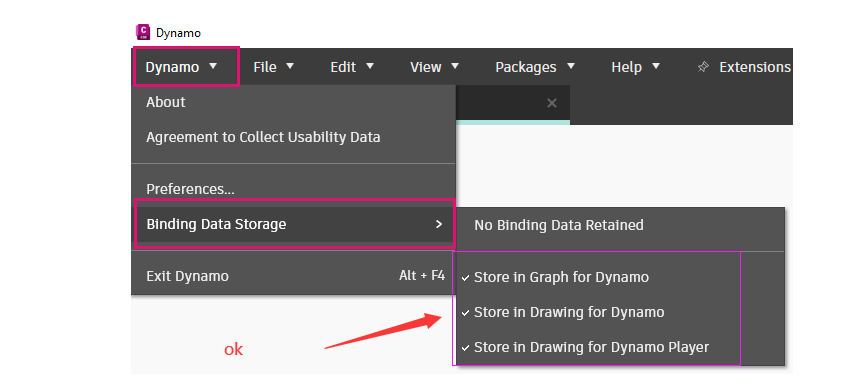The height and width of the screenshot is (390, 849).
Task: Click the arrow beside View menu
Action: pos(455,66)
